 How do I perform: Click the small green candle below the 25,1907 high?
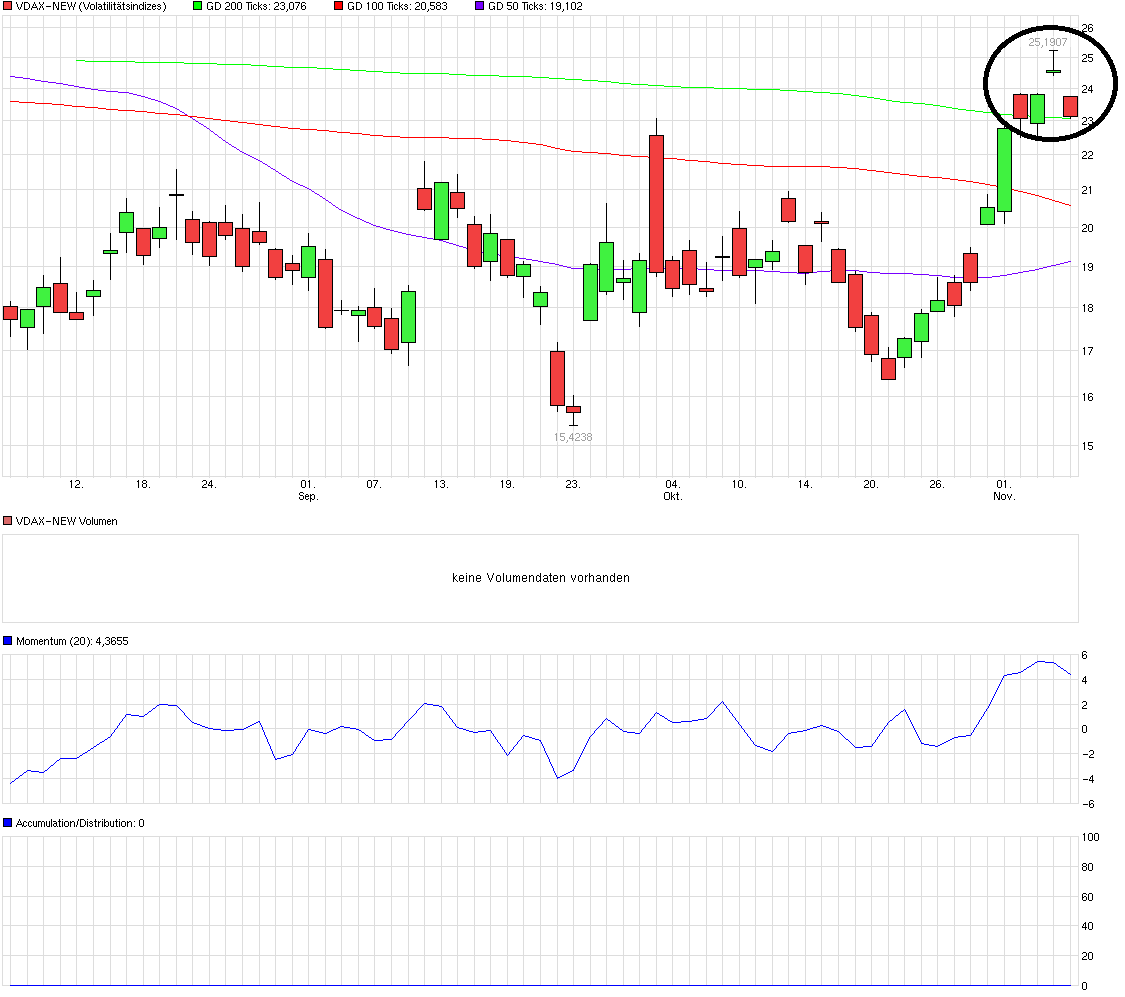(x=1053, y=71)
